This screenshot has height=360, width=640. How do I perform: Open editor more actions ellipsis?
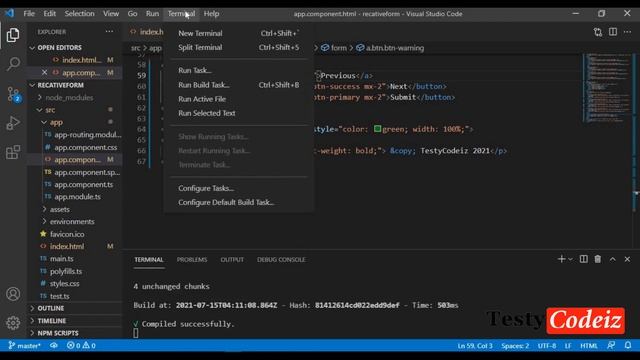click(x=627, y=32)
